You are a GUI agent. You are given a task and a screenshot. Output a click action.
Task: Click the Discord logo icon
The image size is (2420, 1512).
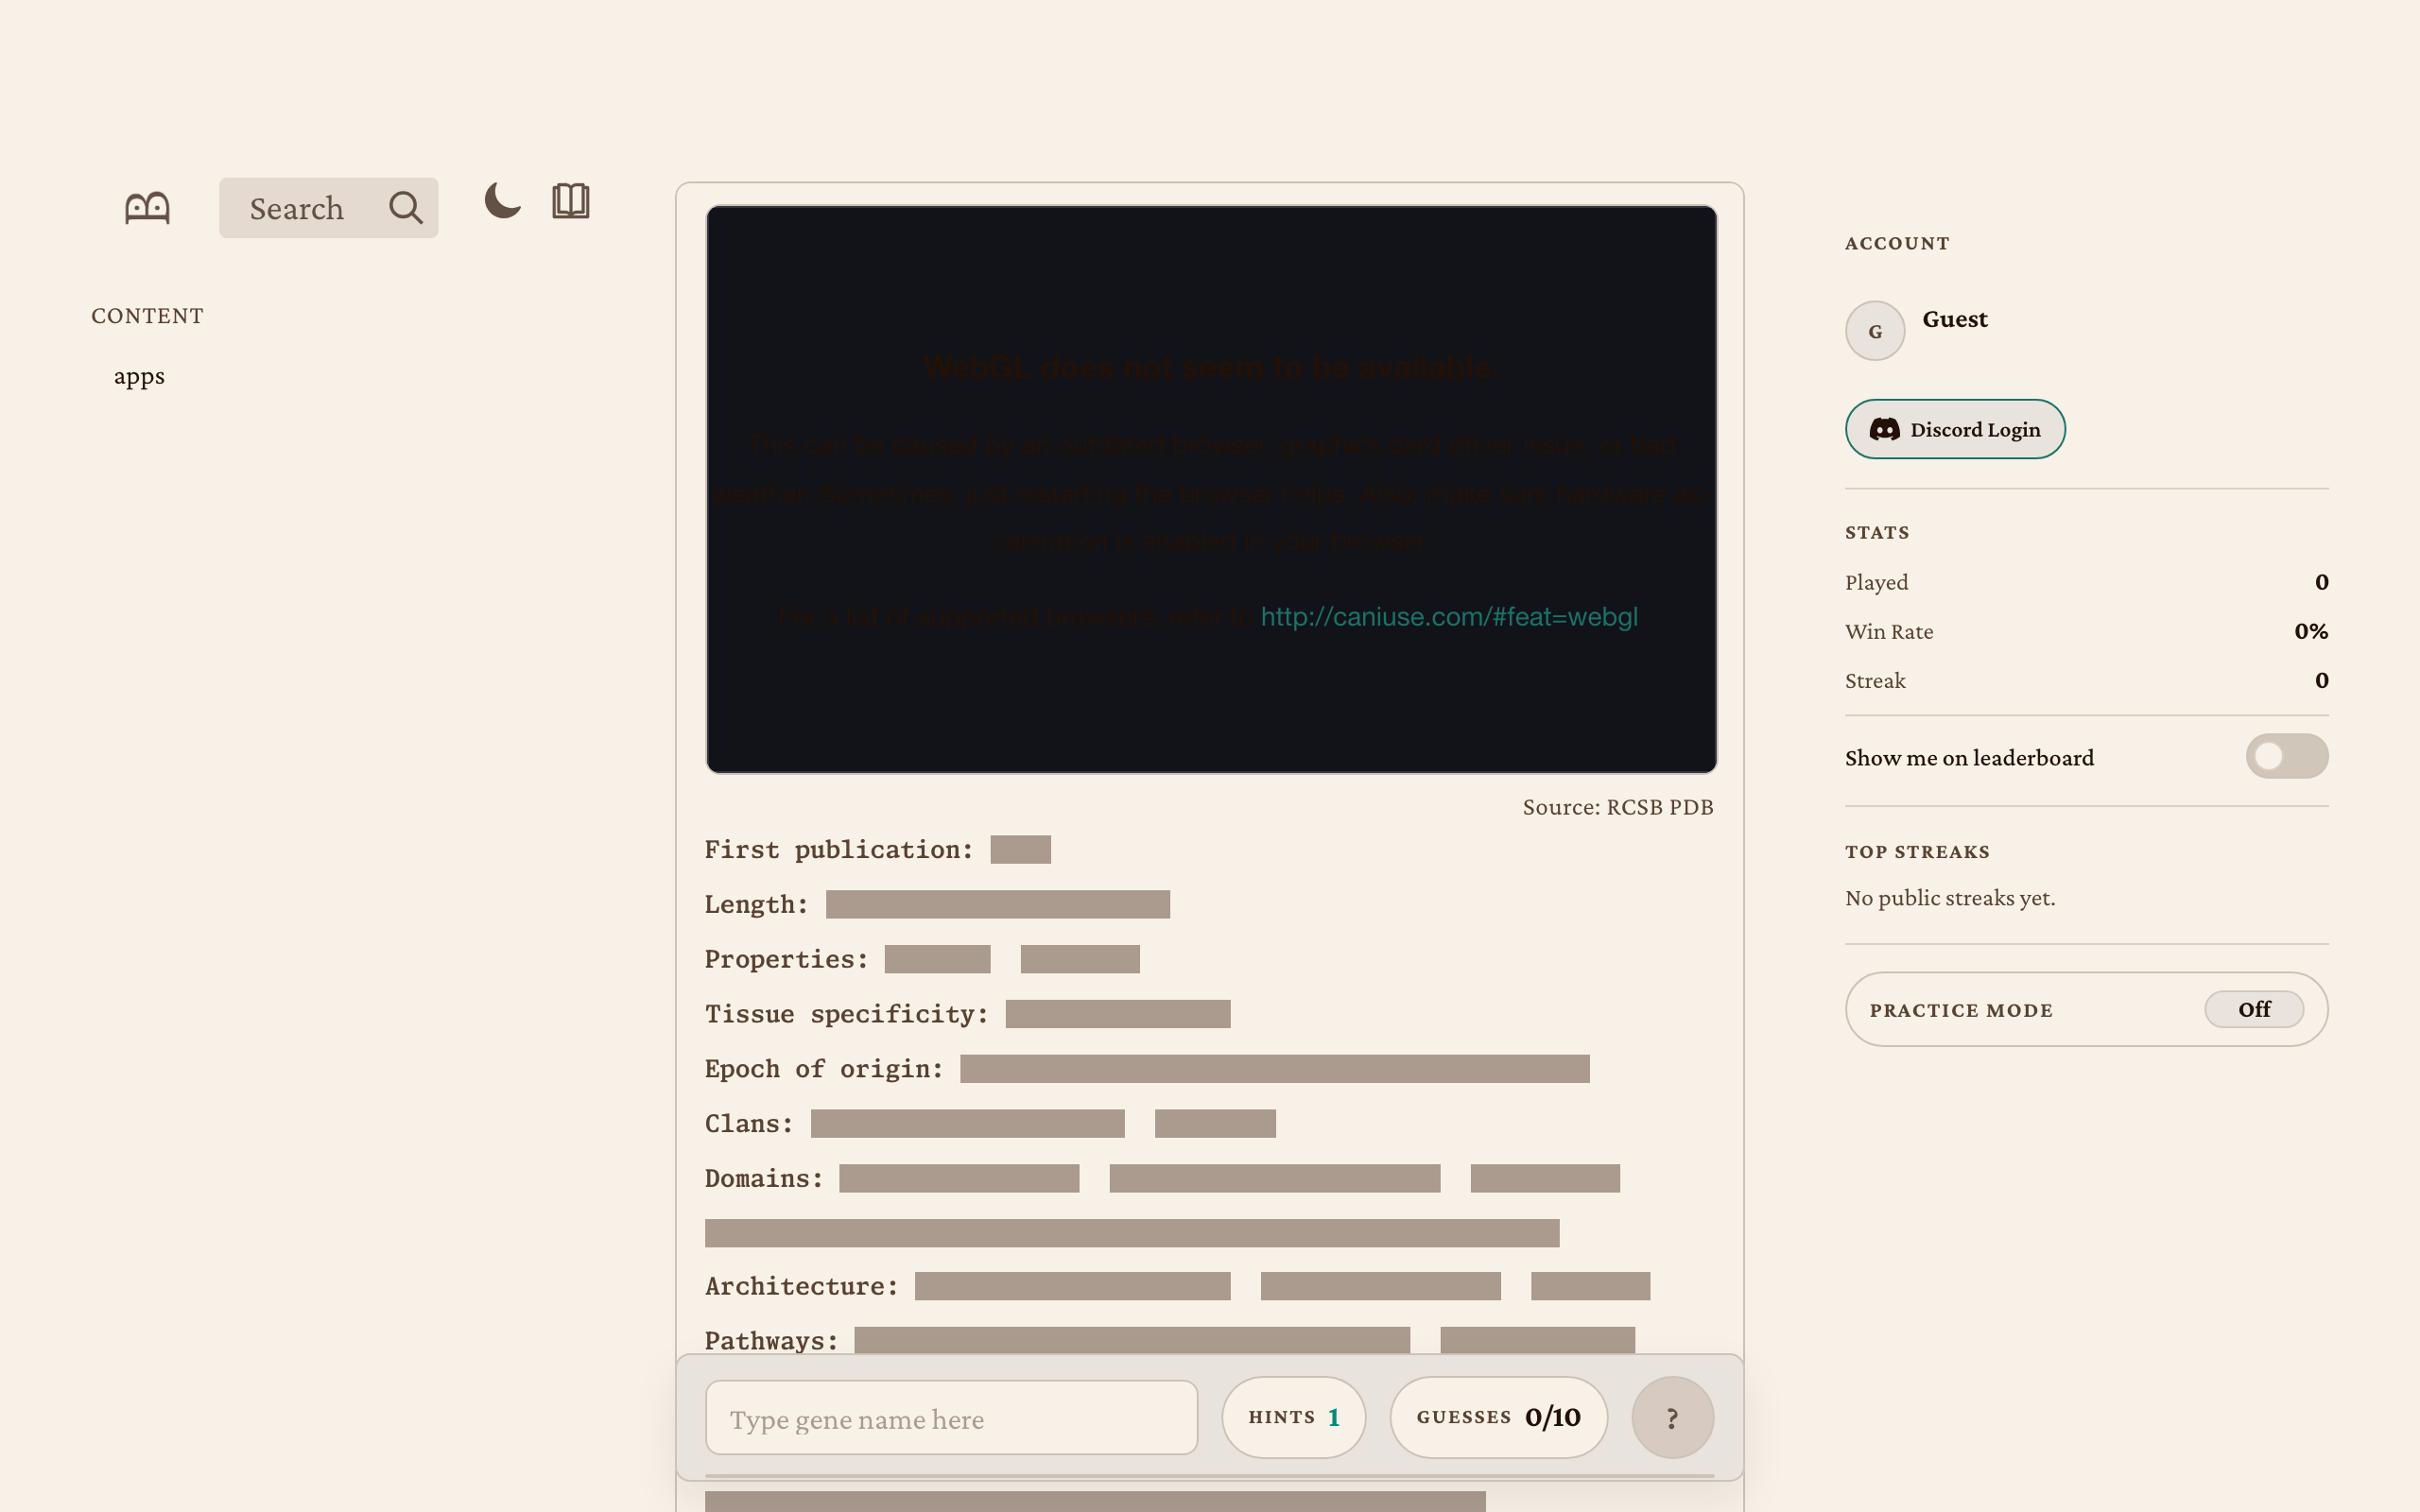[1884, 429]
